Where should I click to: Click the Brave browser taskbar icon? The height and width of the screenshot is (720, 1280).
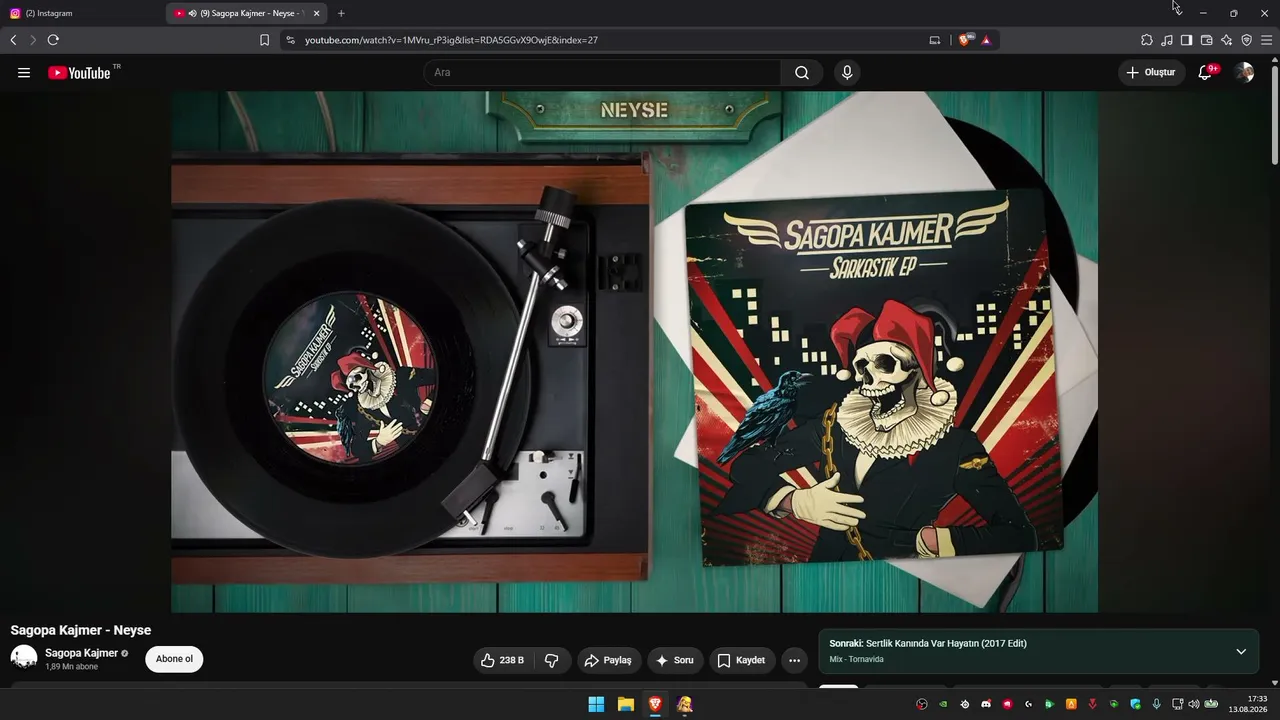pyautogui.click(x=655, y=704)
